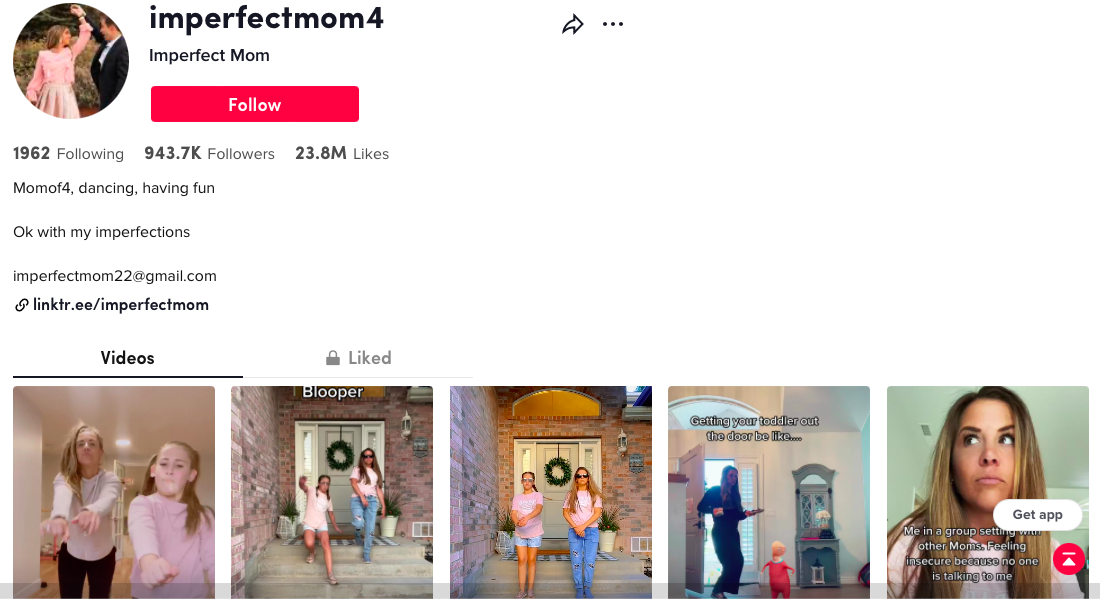Switch to the Videos tab

point(128,358)
